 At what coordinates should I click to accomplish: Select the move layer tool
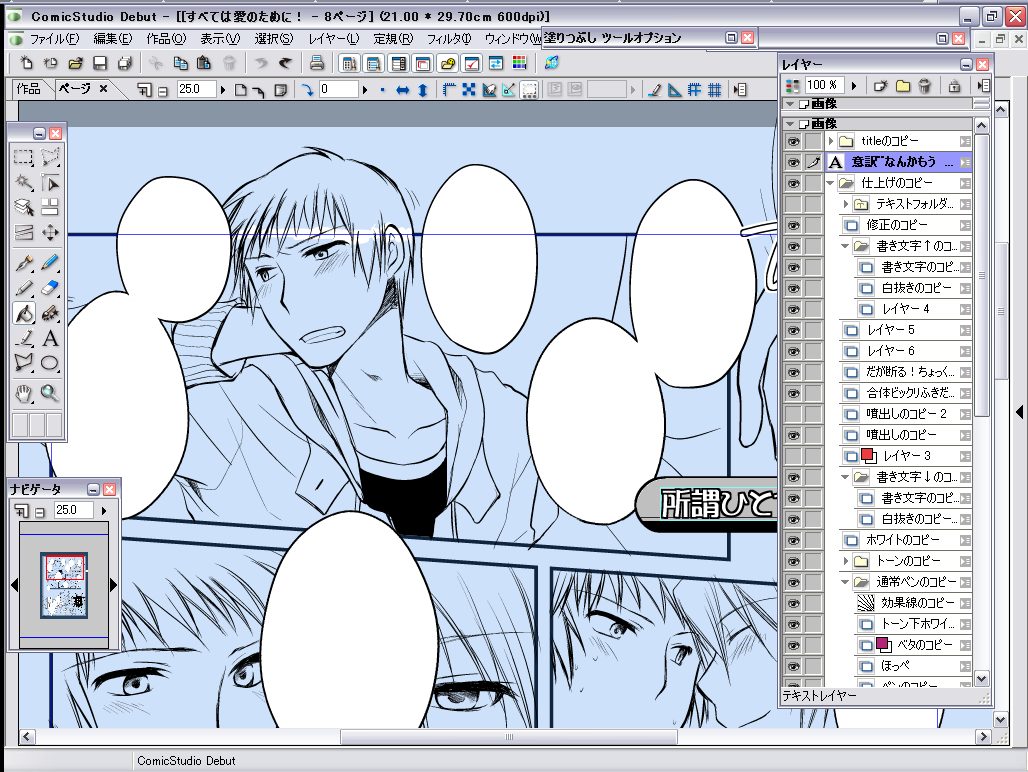(x=50, y=233)
